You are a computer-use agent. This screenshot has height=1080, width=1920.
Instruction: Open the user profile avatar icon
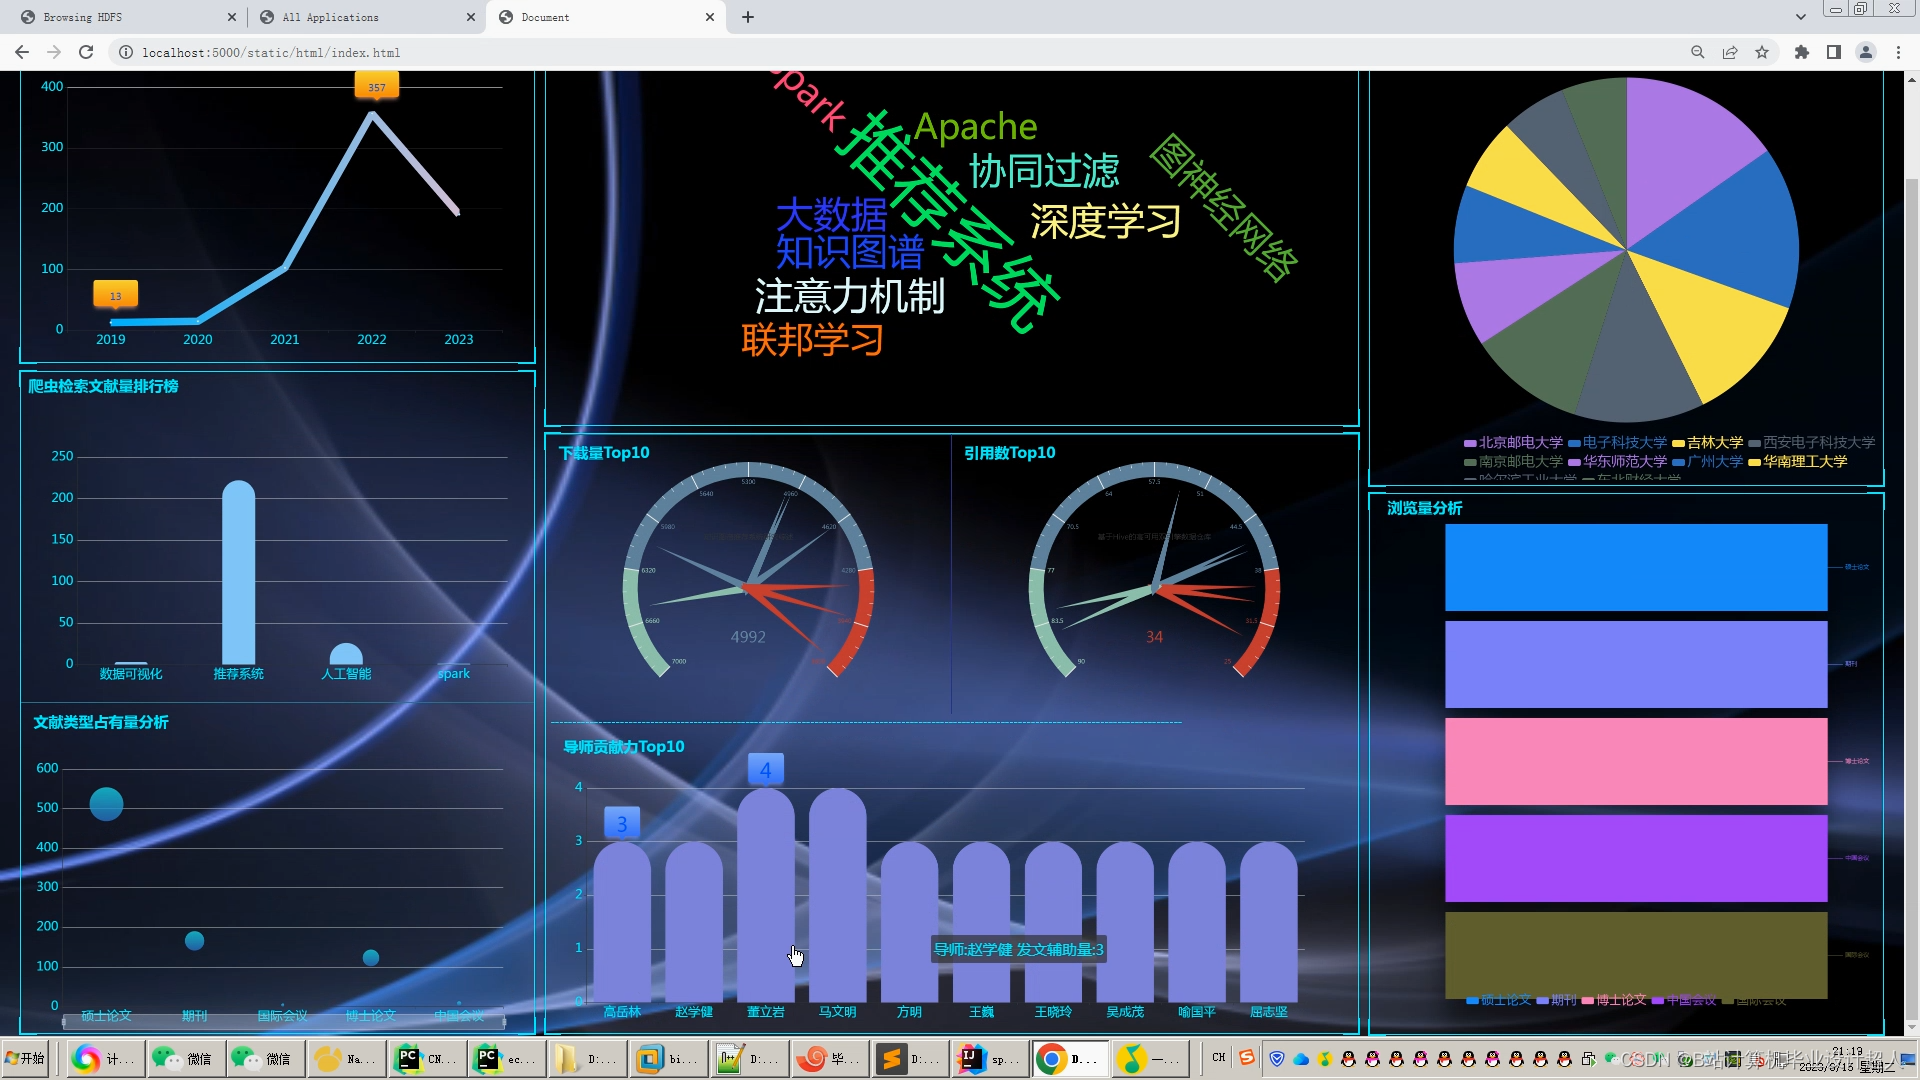pos(1866,52)
